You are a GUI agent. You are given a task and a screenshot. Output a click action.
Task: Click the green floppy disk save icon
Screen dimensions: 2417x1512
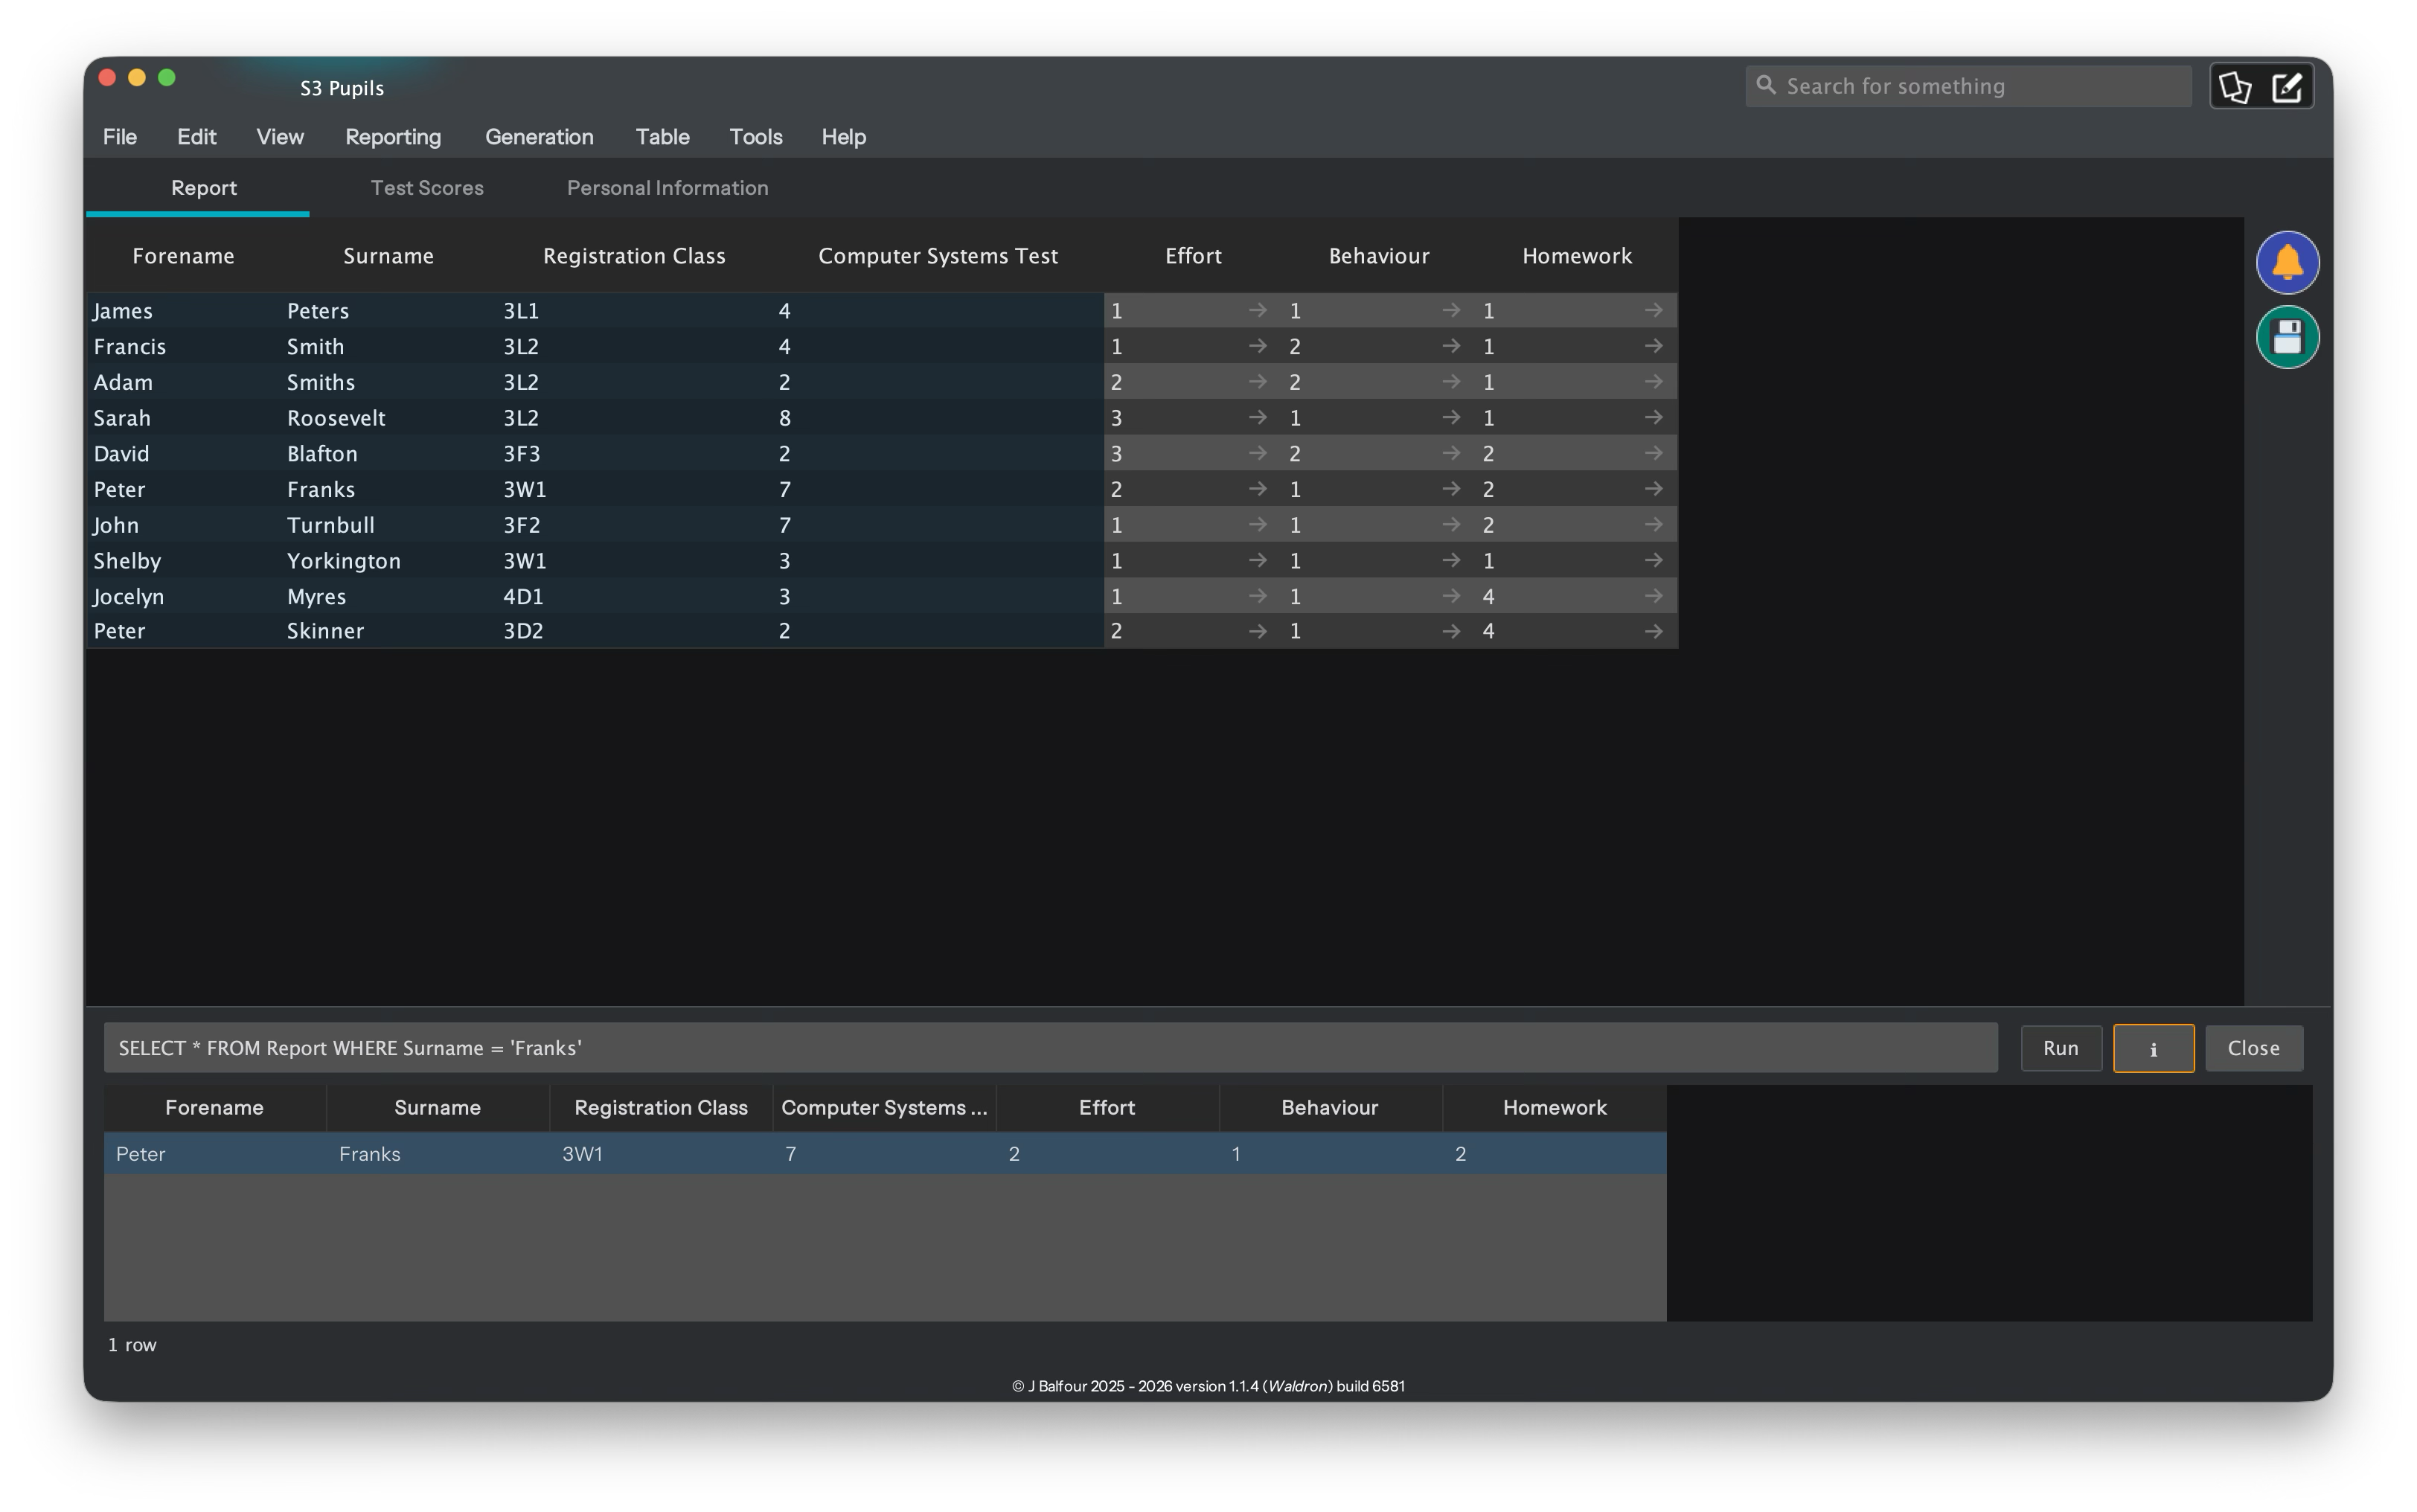[2287, 337]
